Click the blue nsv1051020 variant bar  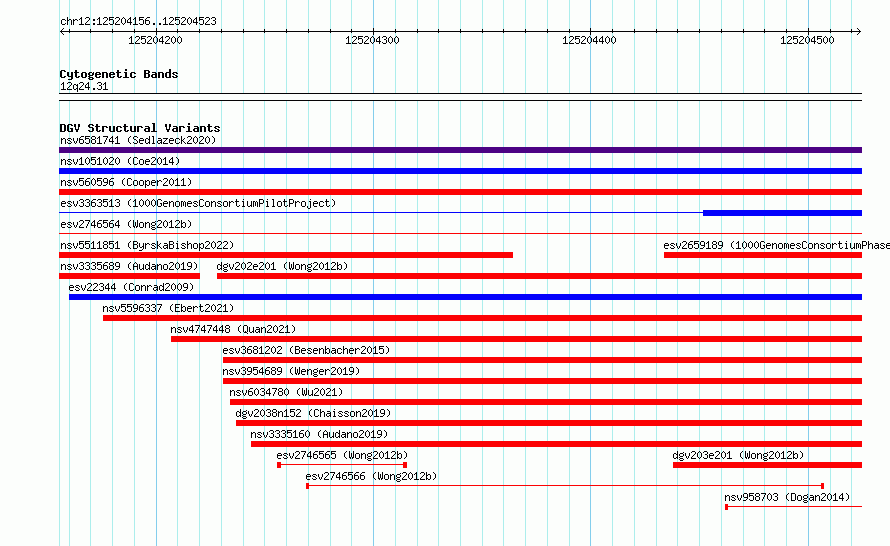[x=460, y=171]
